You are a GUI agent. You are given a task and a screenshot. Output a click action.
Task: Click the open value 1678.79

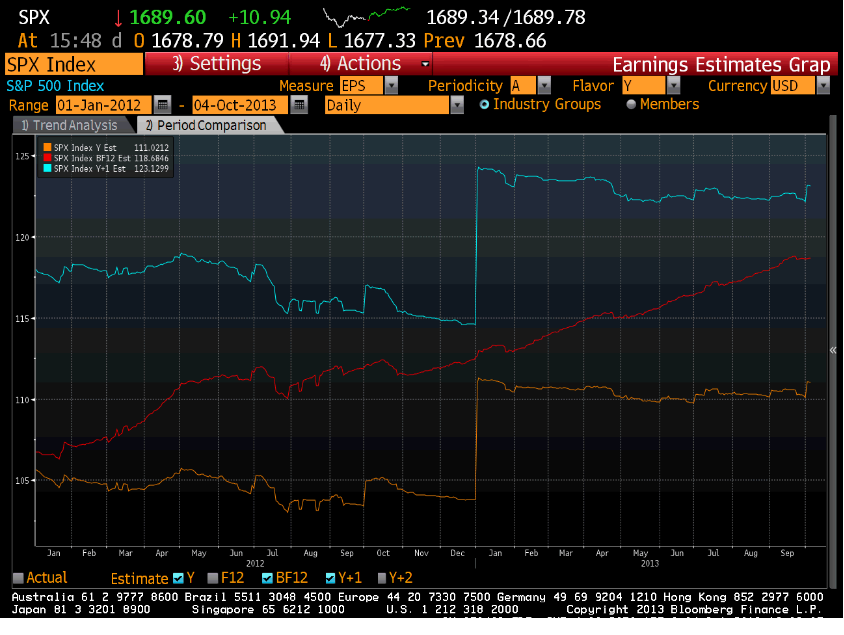187,41
